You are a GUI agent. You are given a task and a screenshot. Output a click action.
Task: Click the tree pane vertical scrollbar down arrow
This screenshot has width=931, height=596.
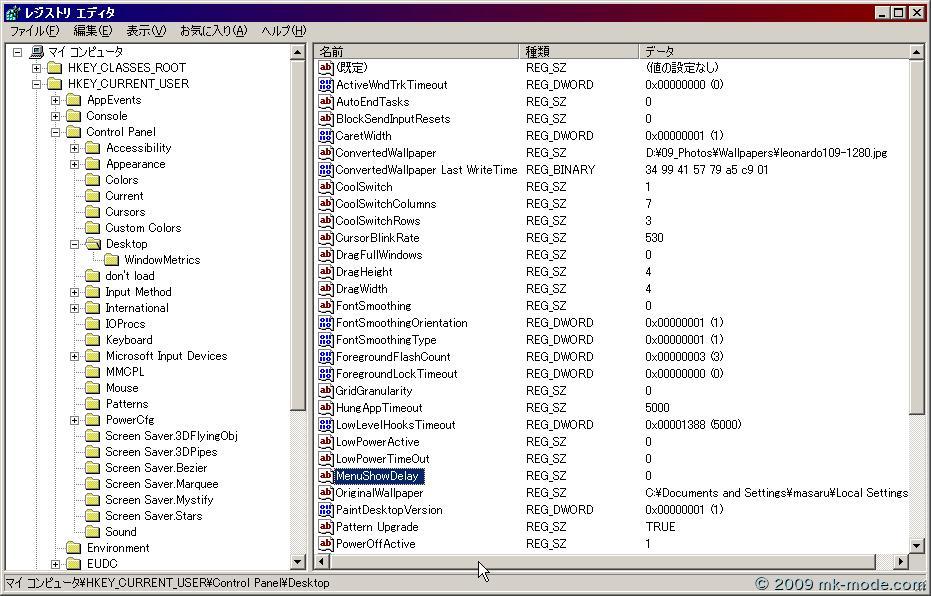[x=298, y=562]
